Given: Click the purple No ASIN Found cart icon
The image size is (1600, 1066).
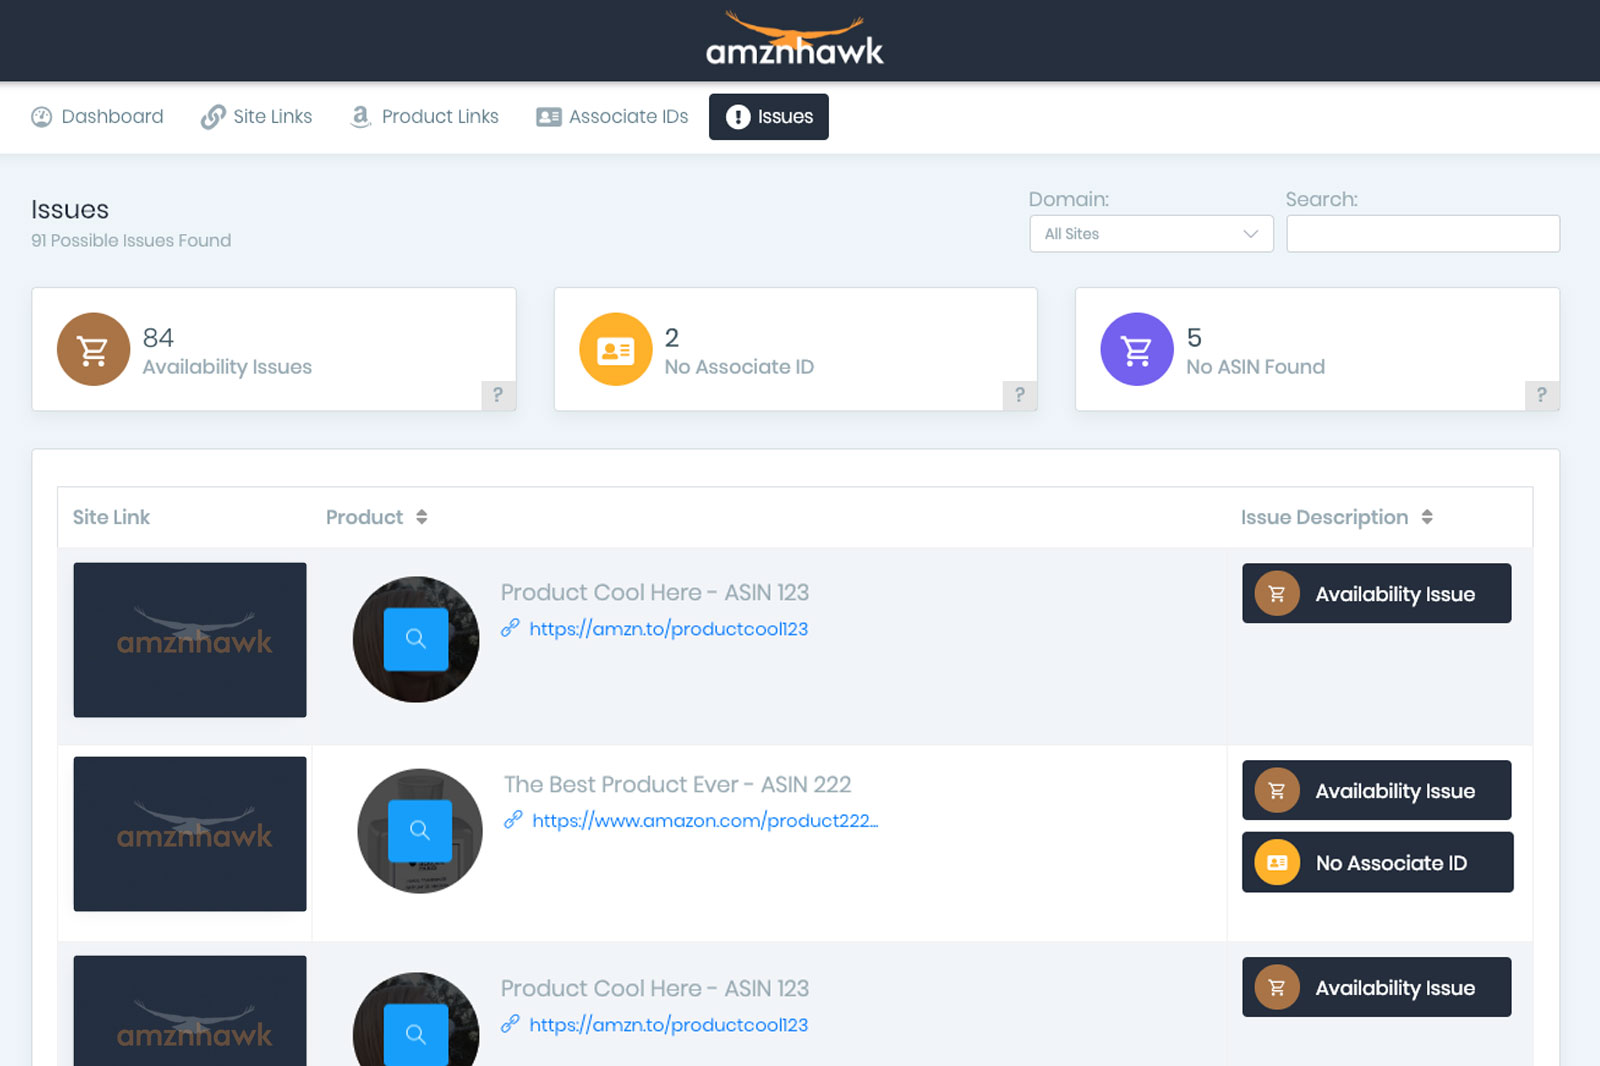Looking at the screenshot, I should click(x=1137, y=349).
